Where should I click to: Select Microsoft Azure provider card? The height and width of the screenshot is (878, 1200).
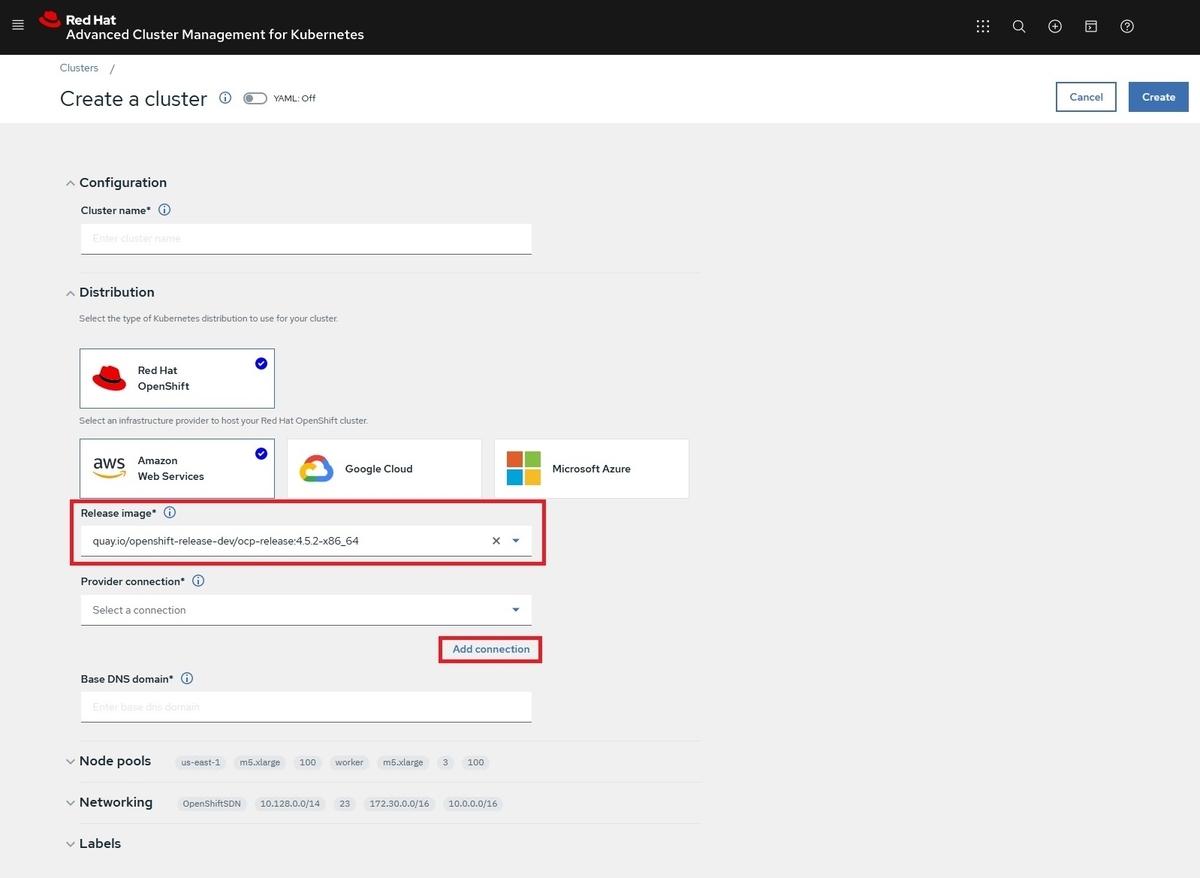click(591, 468)
